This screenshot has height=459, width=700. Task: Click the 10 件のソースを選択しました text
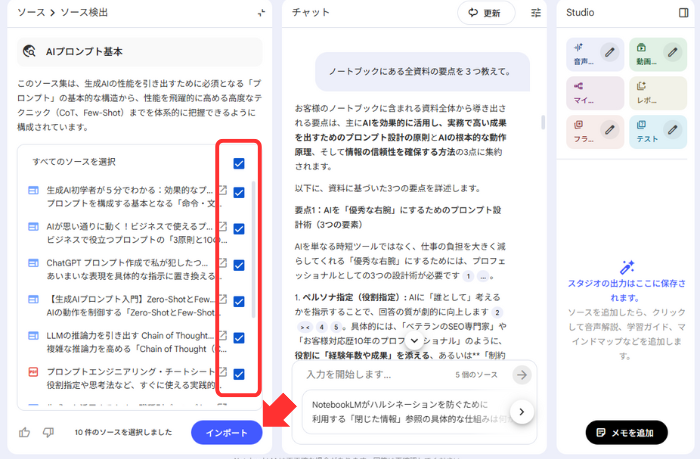click(x=123, y=432)
